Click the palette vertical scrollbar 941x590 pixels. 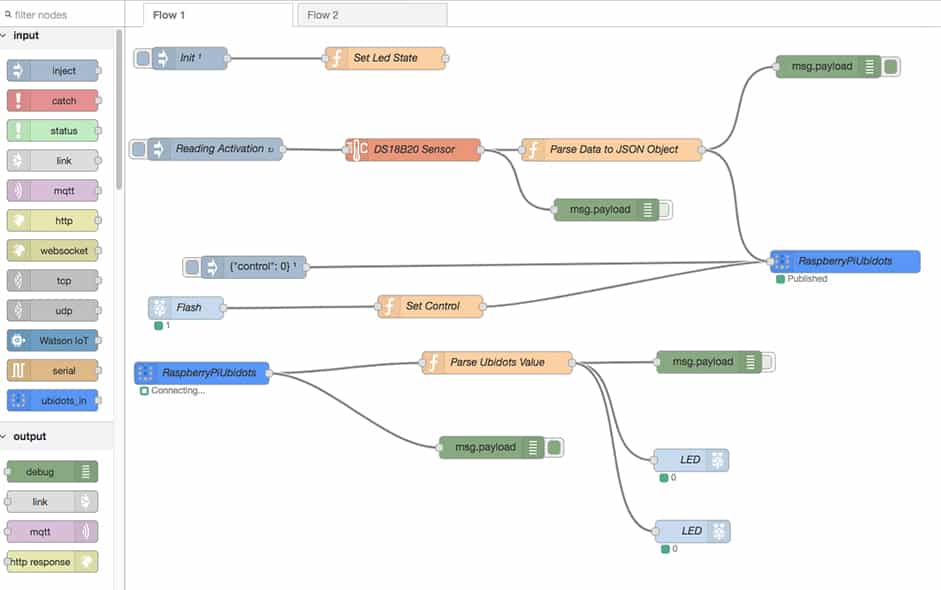[119, 109]
